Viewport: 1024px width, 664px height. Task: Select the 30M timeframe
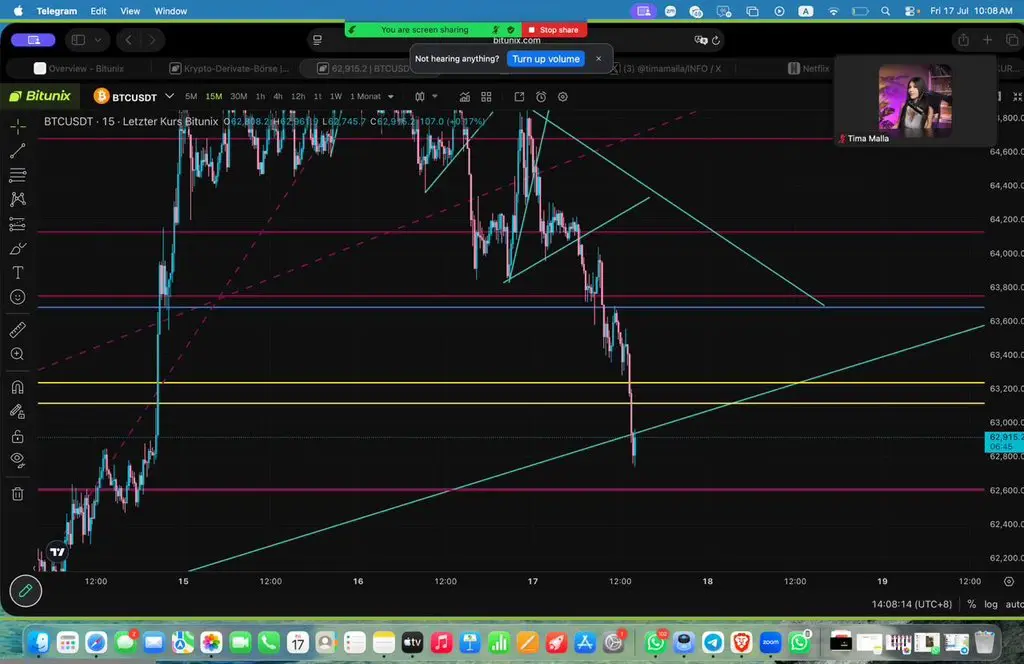click(x=238, y=97)
